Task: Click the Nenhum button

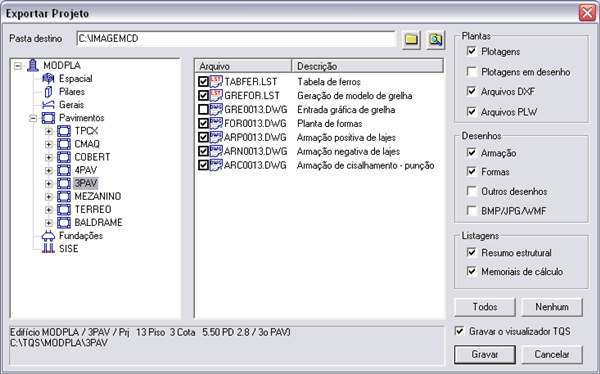Action: click(x=552, y=307)
